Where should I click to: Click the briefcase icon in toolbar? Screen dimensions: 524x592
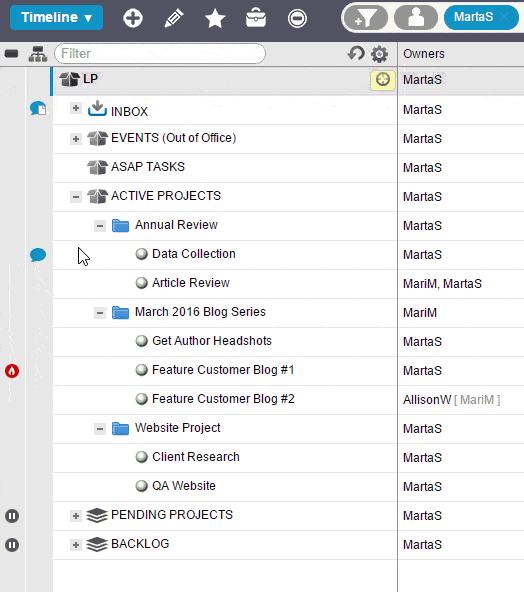click(256, 18)
